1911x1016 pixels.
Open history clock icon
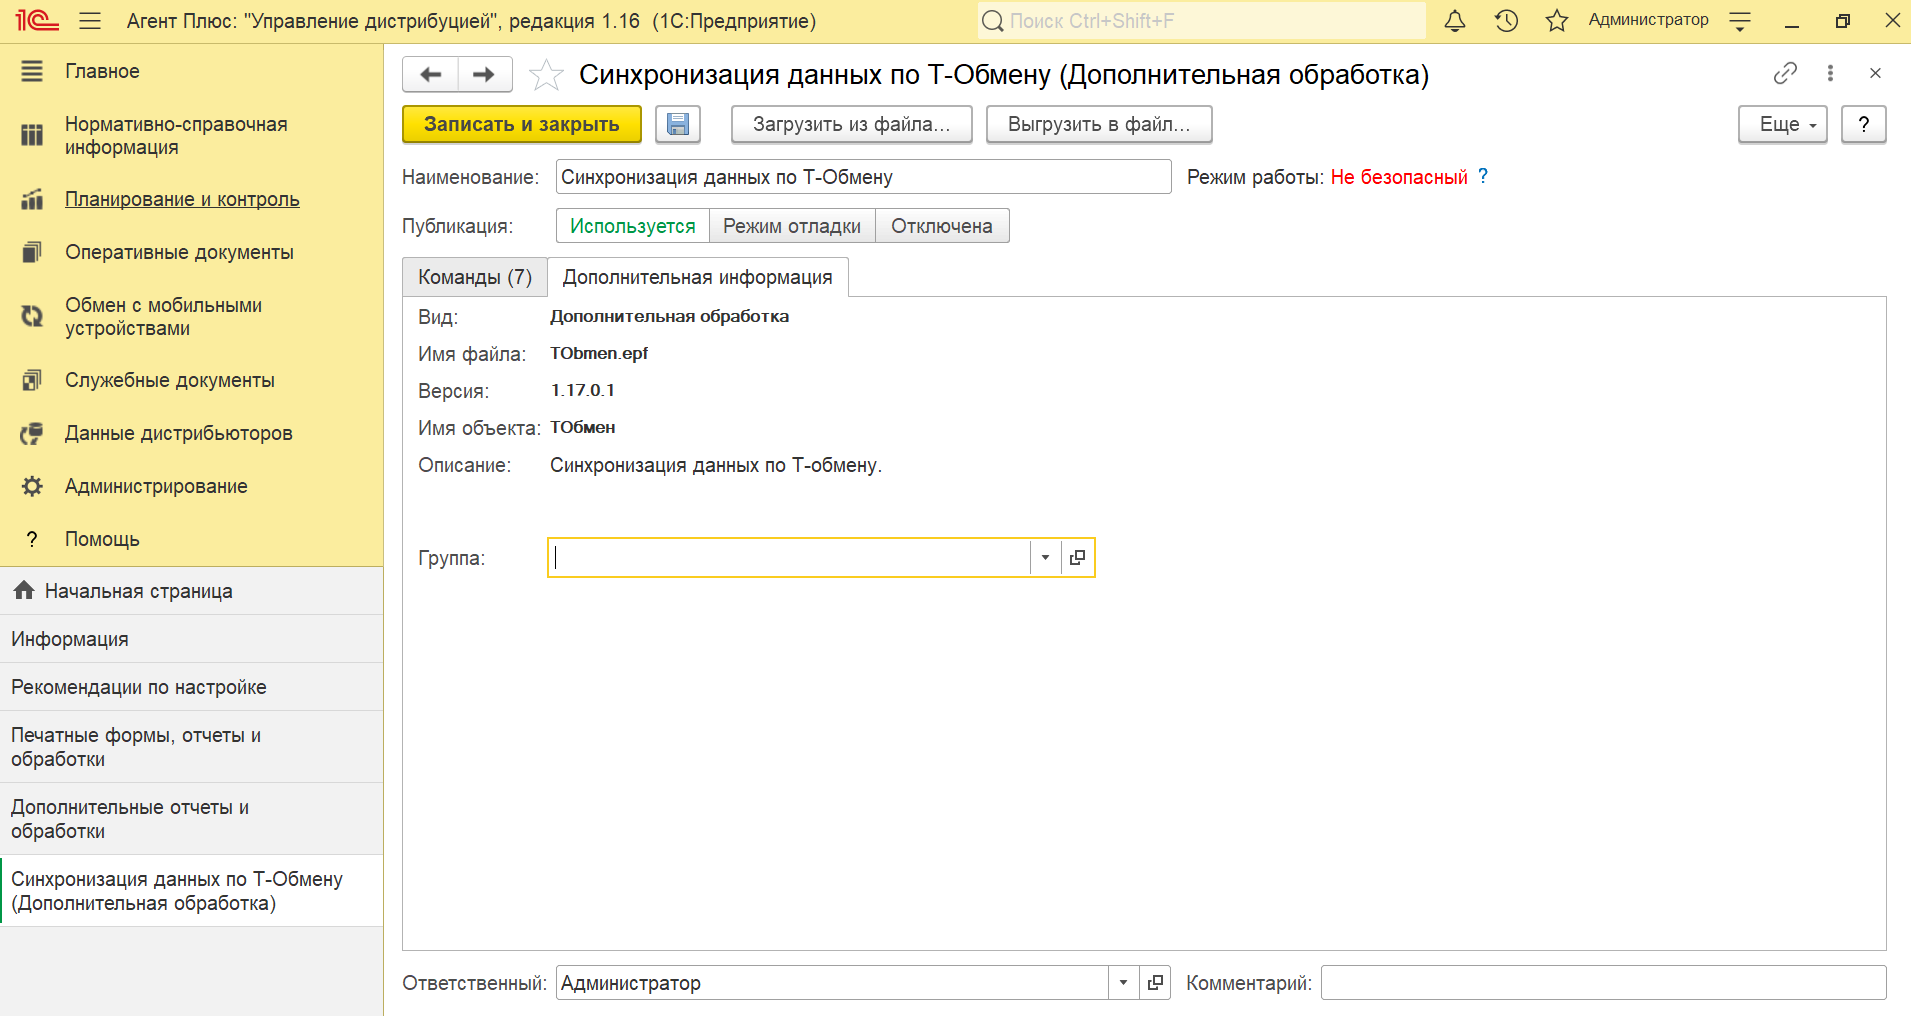pyautogui.click(x=1506, y=21)
